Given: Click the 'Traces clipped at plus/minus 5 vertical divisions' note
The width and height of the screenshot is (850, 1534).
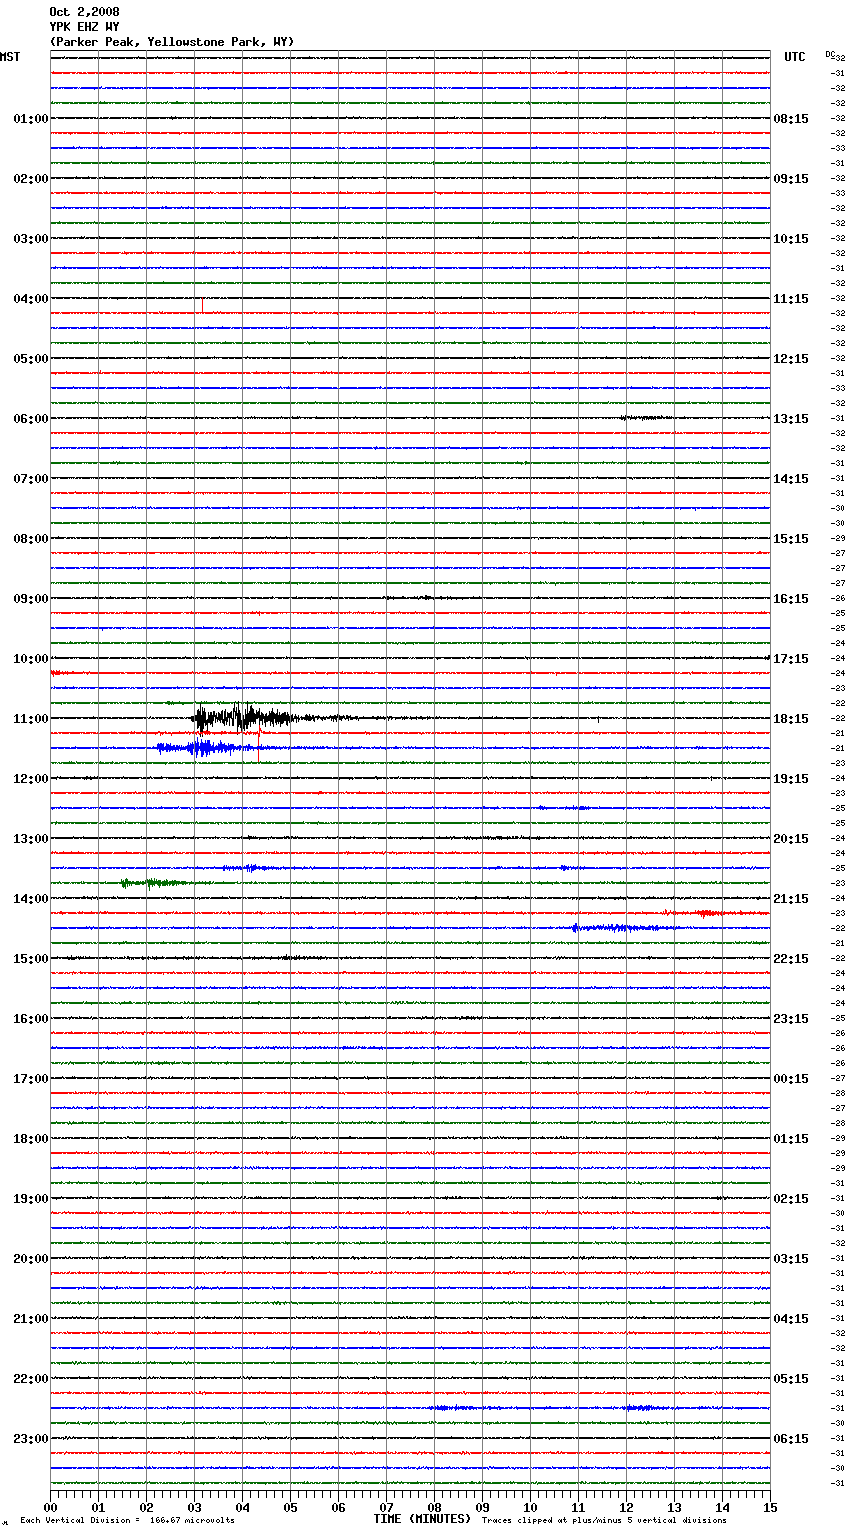Looking at the screenshot, I should (604, 1521).
